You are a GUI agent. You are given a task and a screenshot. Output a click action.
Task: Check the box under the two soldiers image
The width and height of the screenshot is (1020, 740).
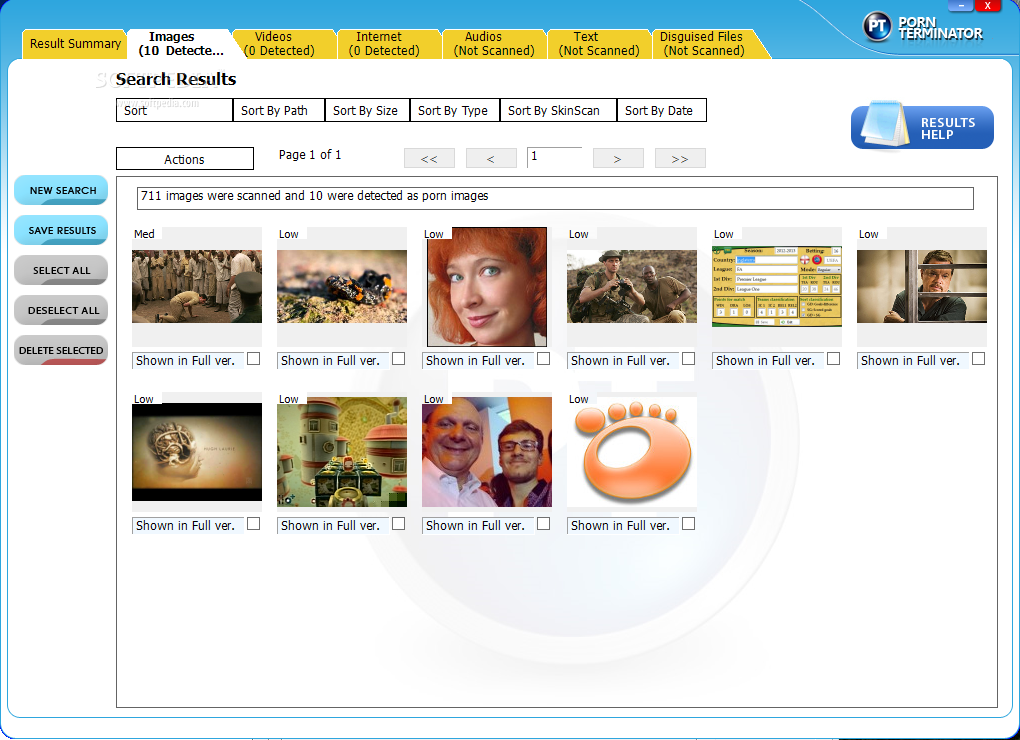pos(689,359)
